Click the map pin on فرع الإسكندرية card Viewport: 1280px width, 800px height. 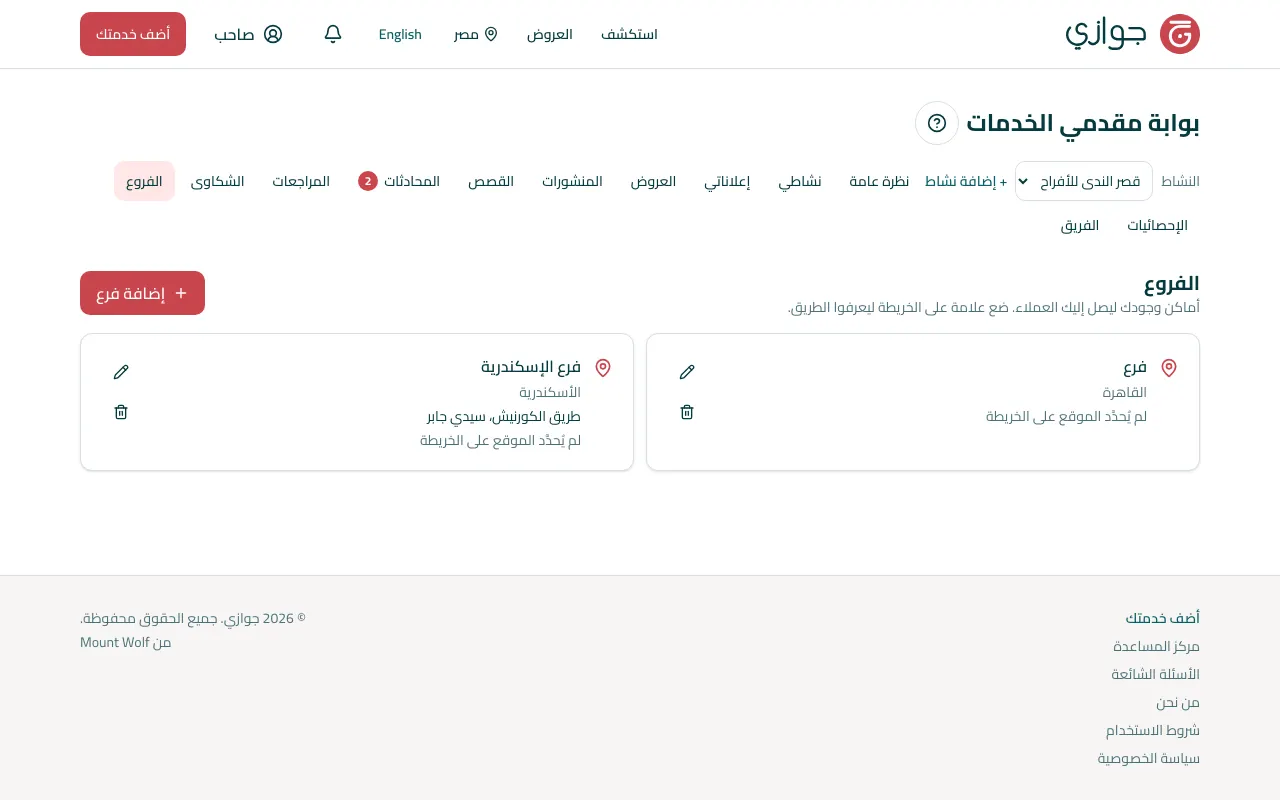coord(603,368)
